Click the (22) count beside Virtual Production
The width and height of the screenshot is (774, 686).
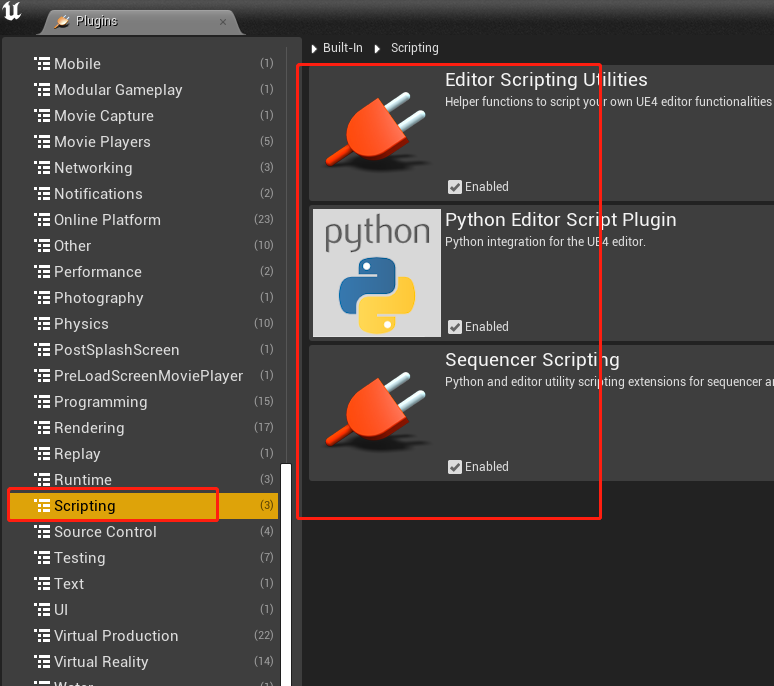coord(264,635)
